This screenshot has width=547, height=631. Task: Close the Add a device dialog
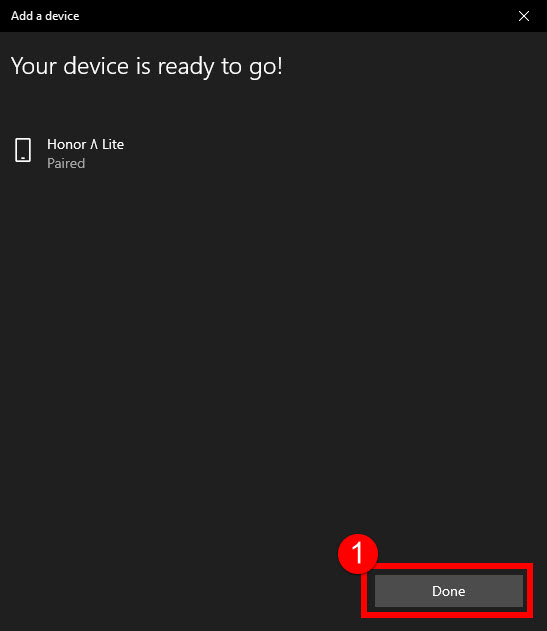[x=524, y=16]
